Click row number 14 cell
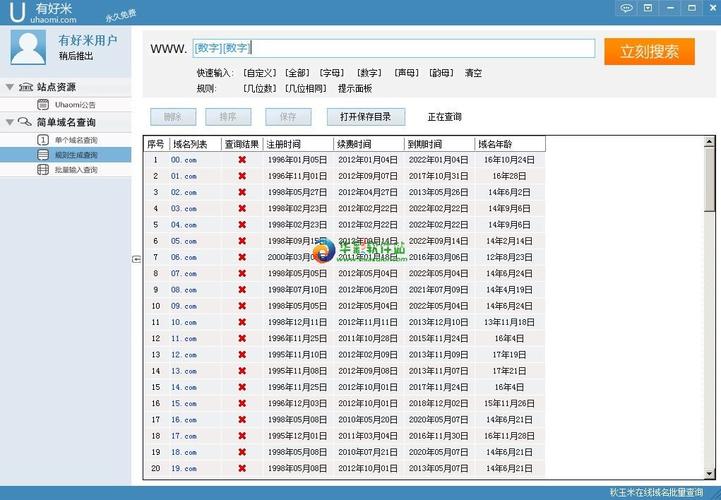 [x=156, y=371]
